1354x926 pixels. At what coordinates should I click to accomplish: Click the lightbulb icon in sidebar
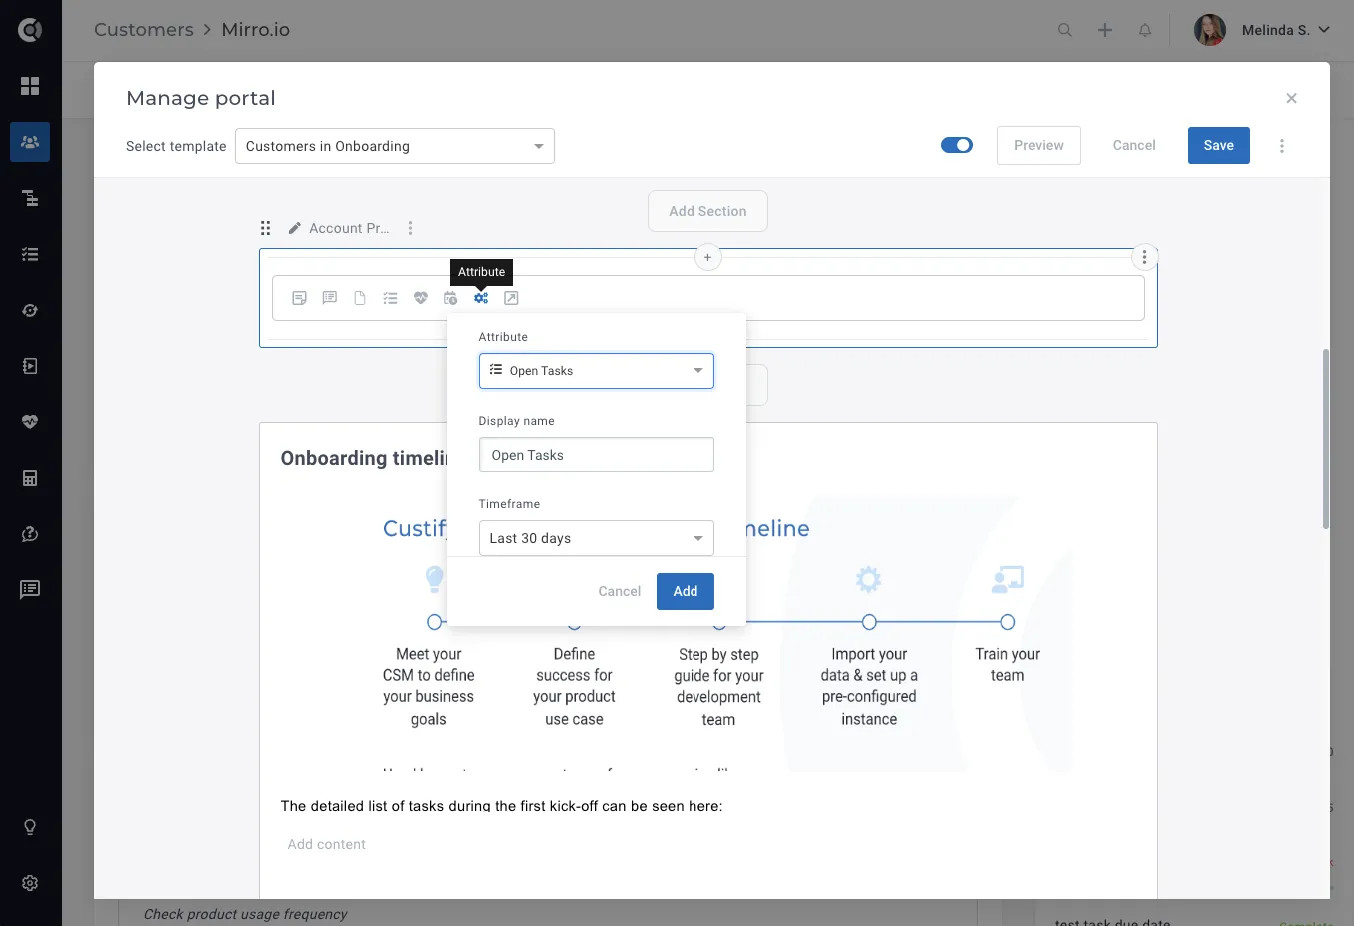pyautogui.click(x=30, y=827)
